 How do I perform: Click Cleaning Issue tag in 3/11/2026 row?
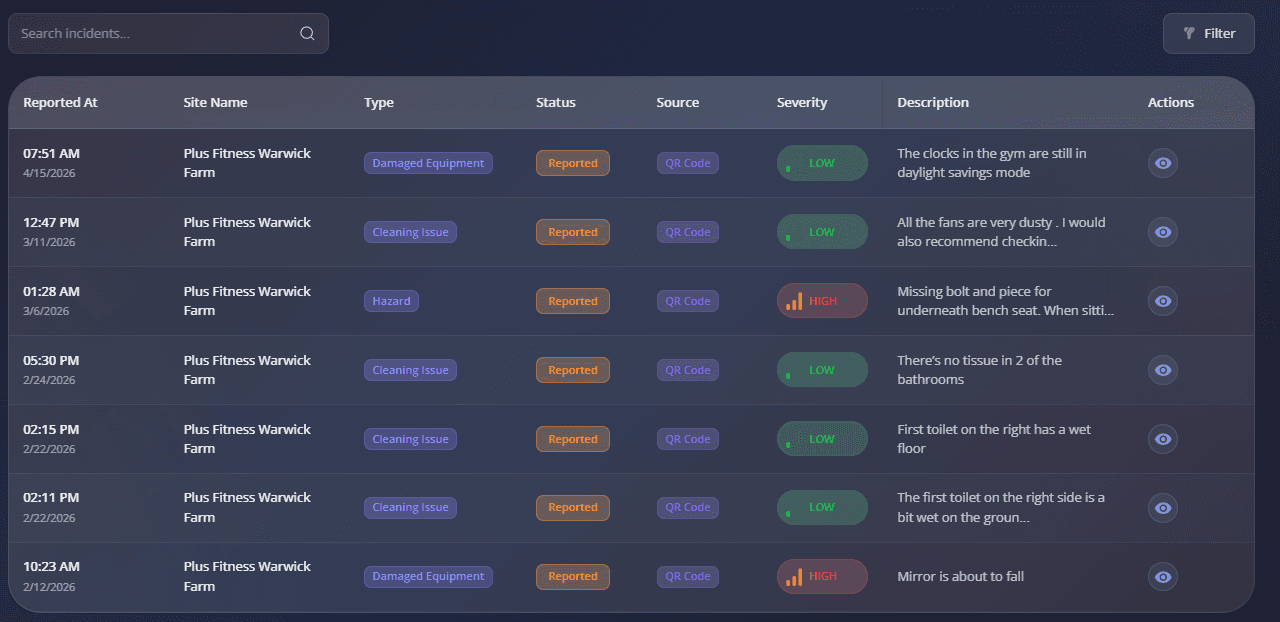pos(410,232)
